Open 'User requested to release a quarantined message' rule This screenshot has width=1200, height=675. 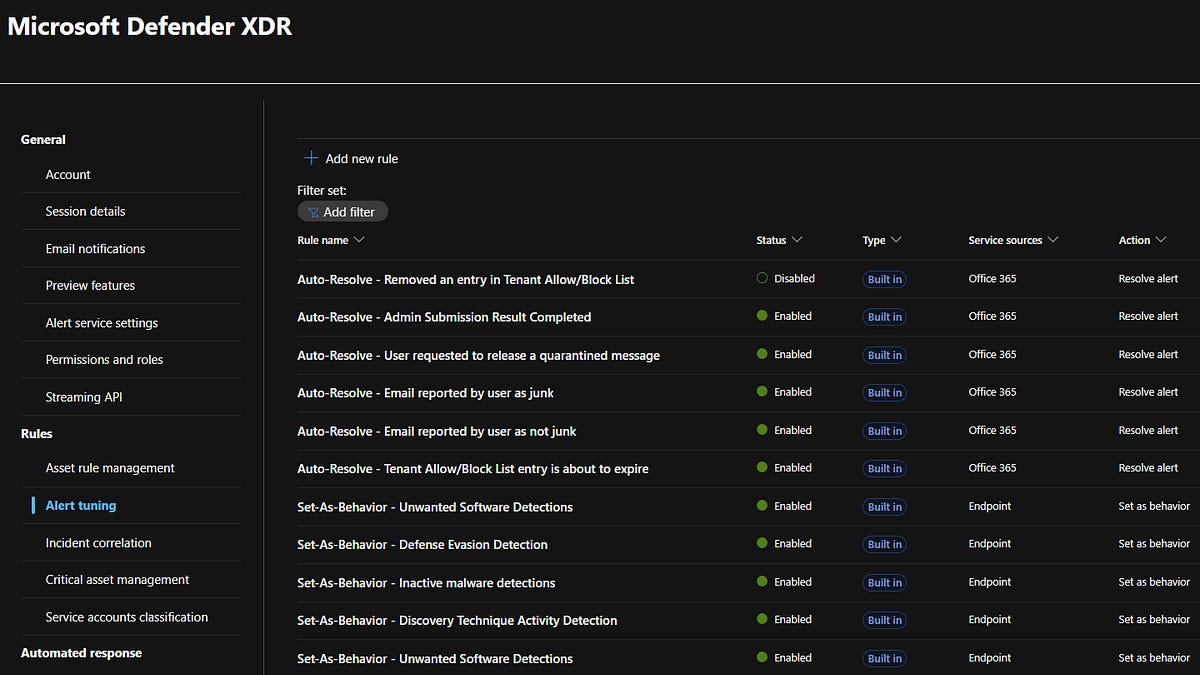tap(478, 355)
